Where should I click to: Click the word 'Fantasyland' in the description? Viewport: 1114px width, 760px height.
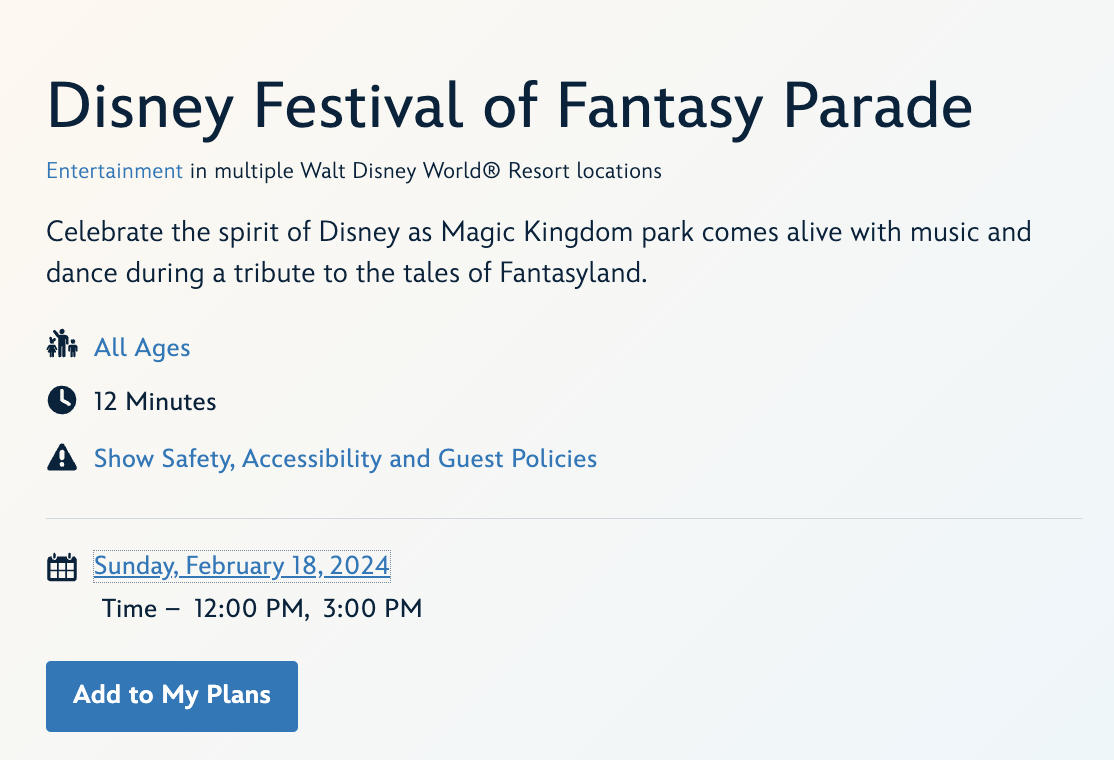573,273
